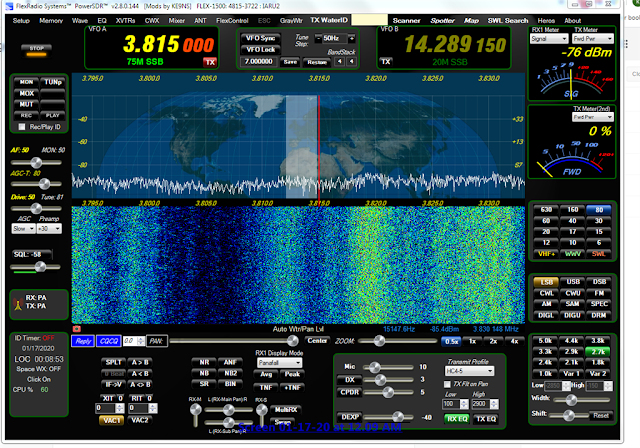Image resolution: width=640 pixels, height=448 pixels.
Task: Open the Transmit Profile HC4-5 dropdown
Action: tap(469, 371)
